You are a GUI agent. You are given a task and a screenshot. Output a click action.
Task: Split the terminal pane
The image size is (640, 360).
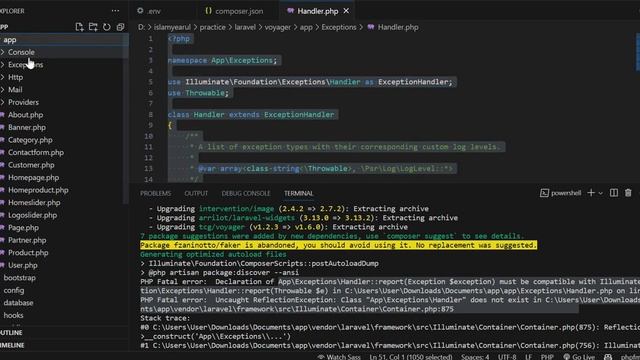click(x=613, y=193)
